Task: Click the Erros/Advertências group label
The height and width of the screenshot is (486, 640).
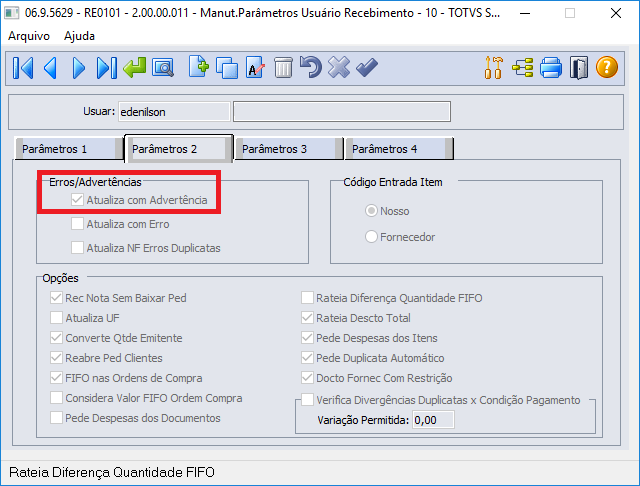Action: (x=95, y=182)
